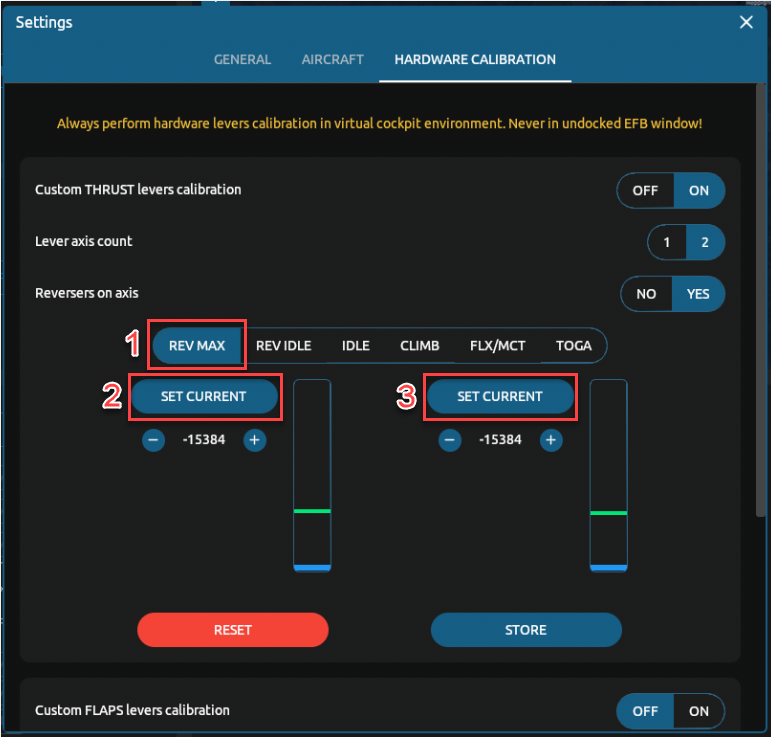
Task: Close the Settings window with the X icon
Action: coord(746,22)
